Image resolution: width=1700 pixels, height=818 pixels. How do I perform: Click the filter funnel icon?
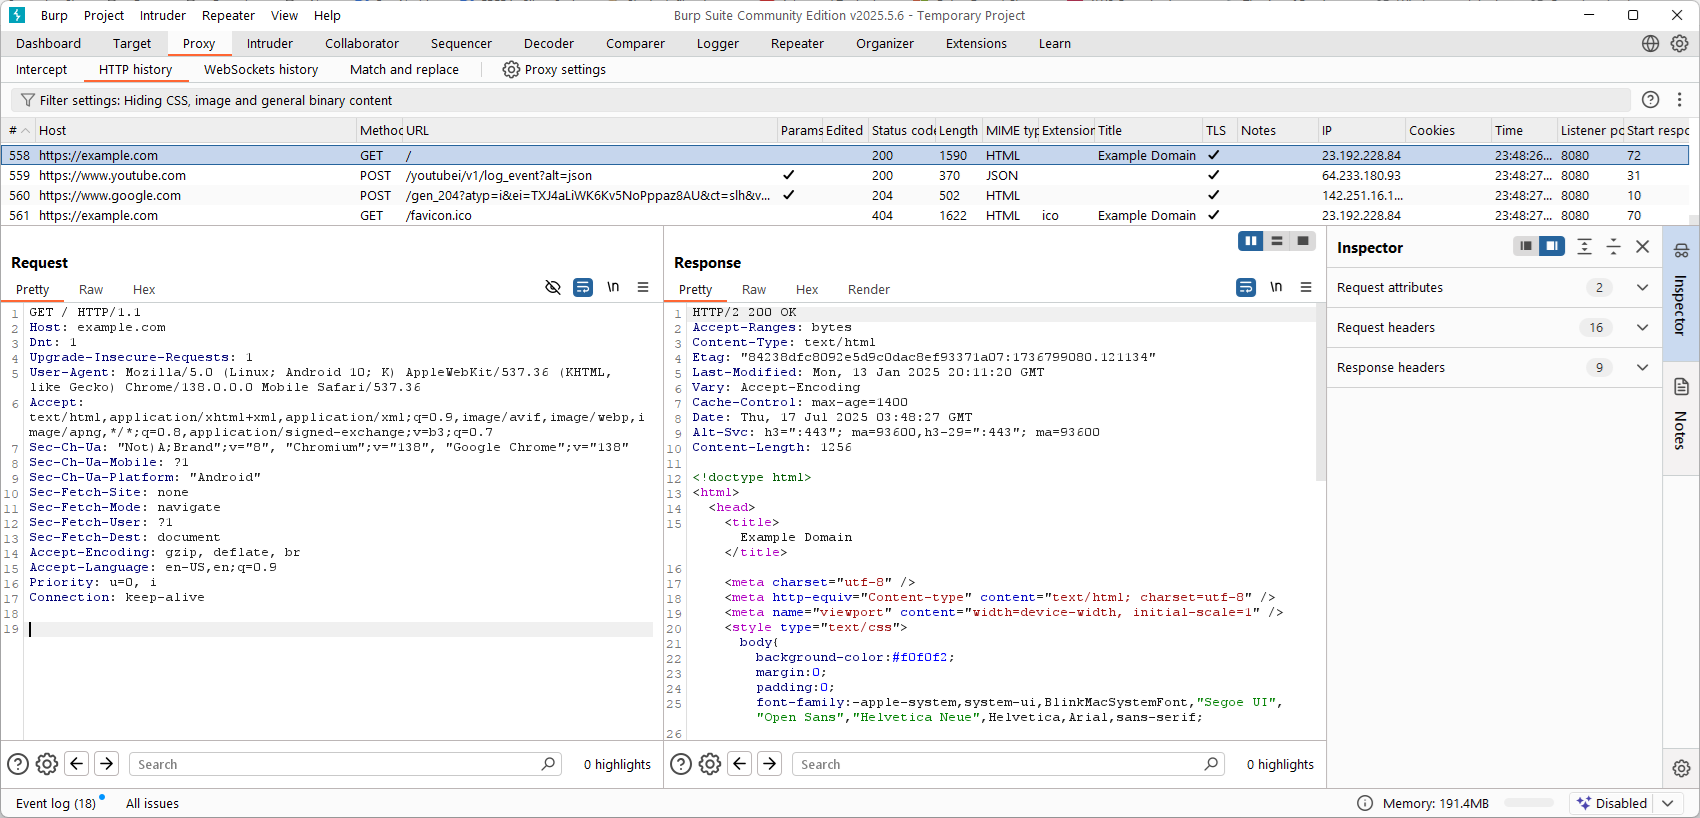click(28, 100)
